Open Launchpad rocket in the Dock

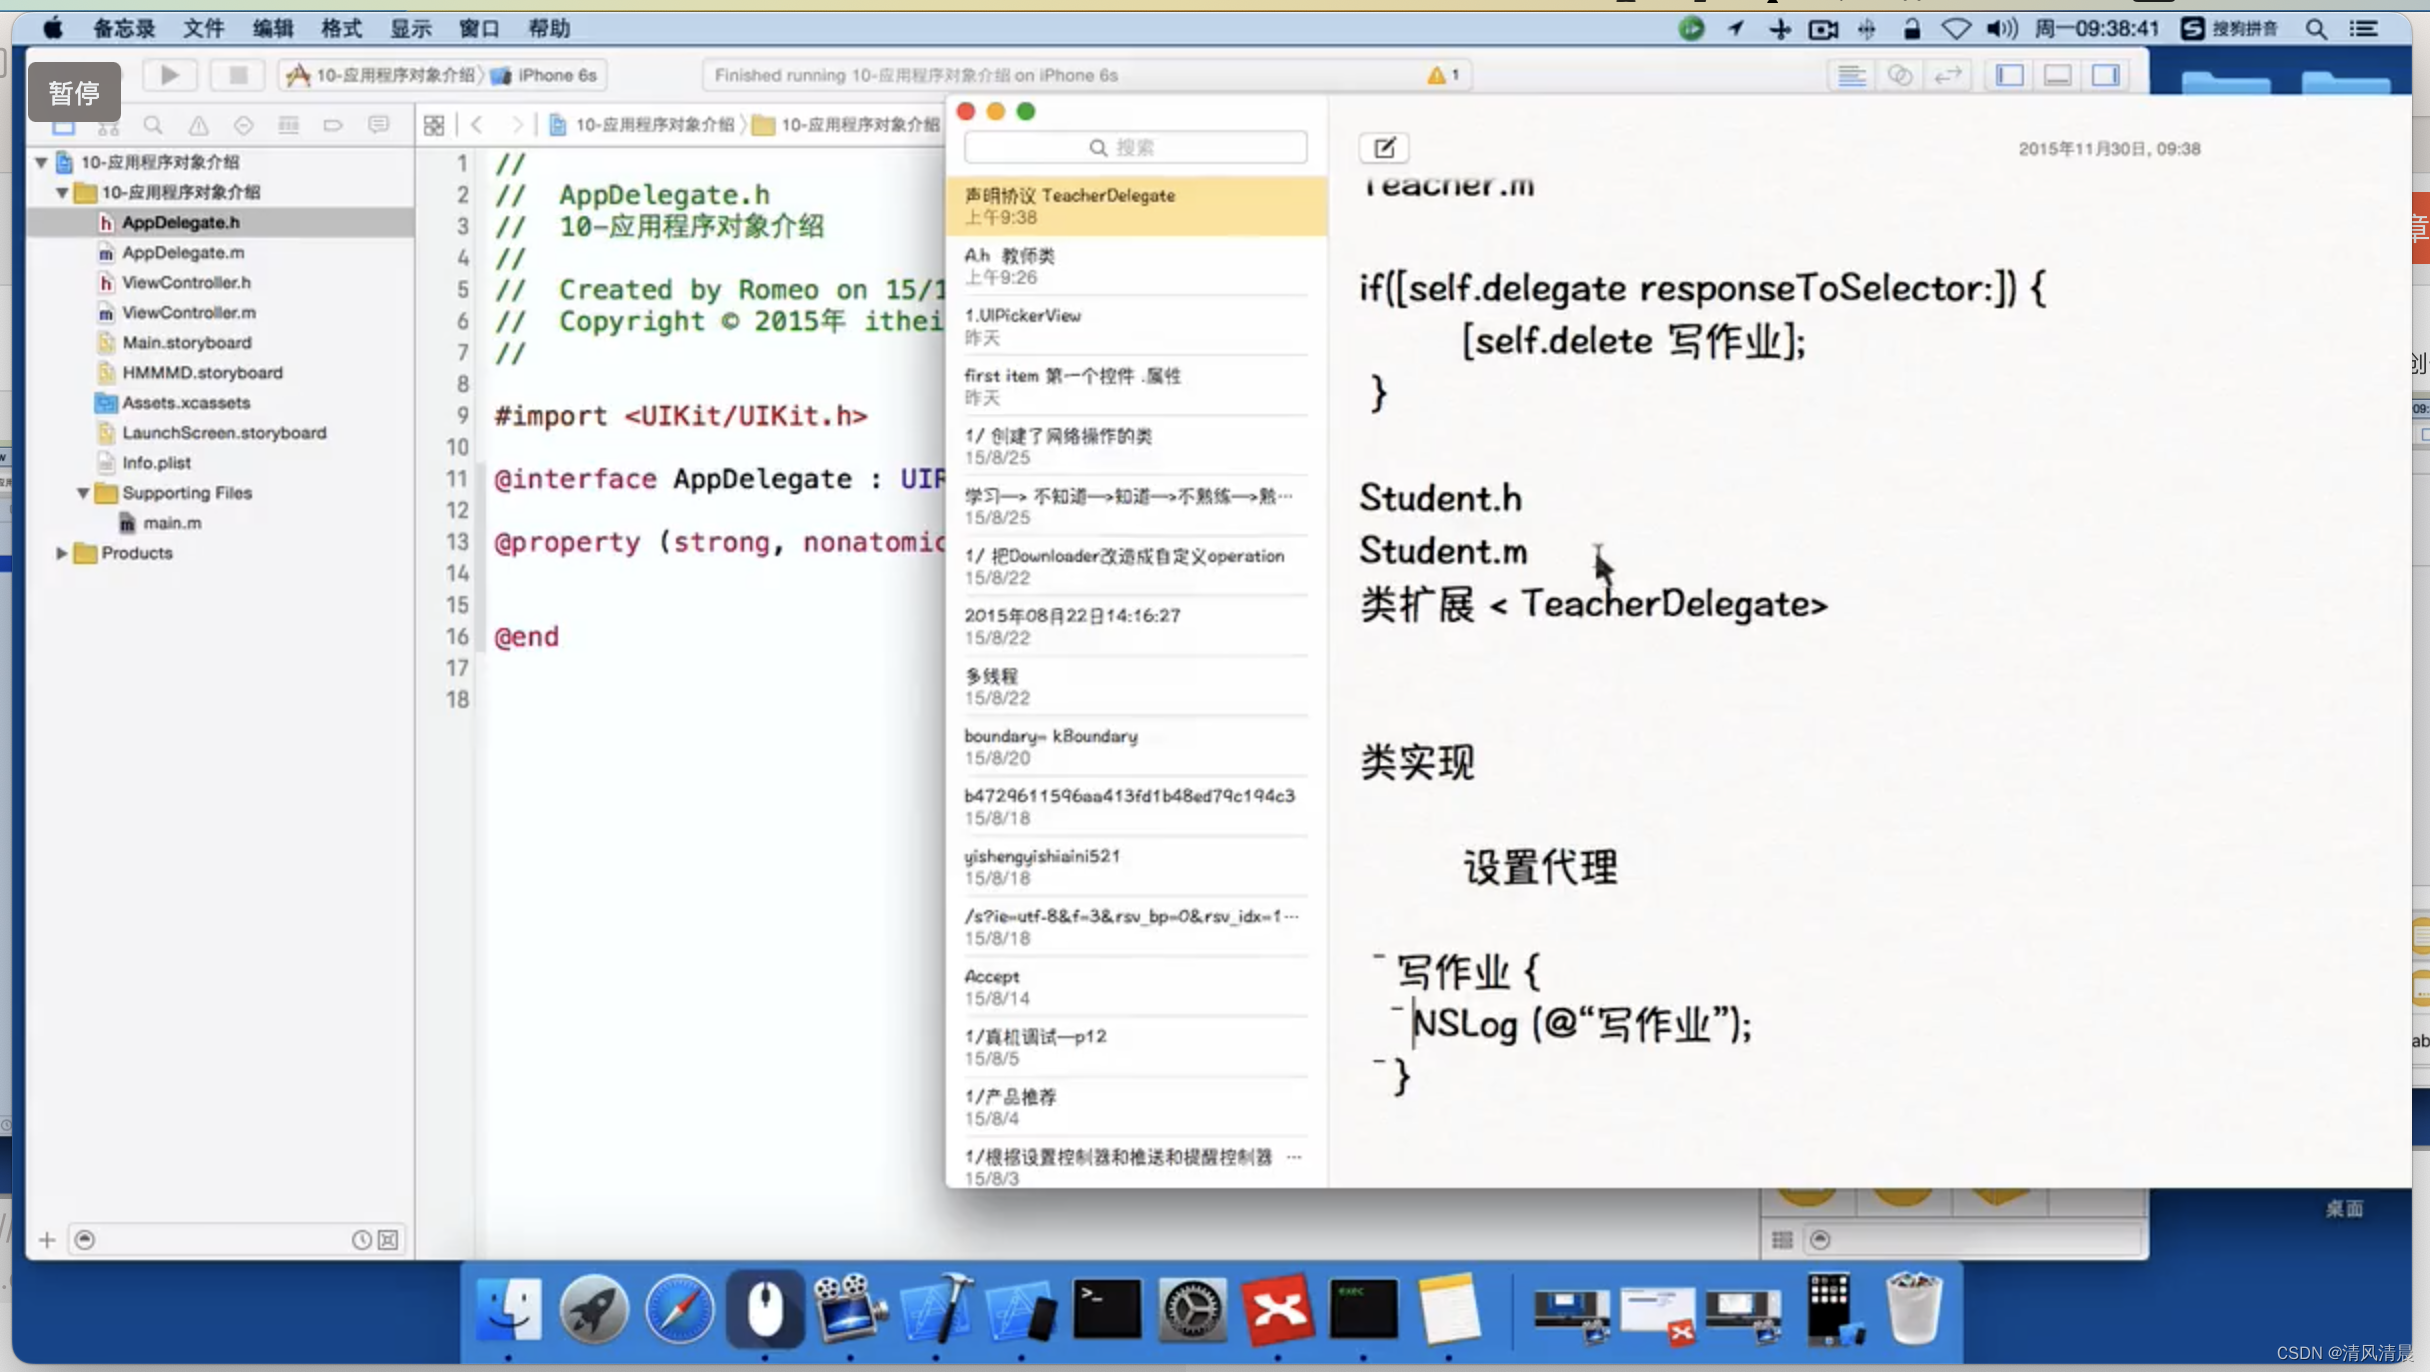594,1309
